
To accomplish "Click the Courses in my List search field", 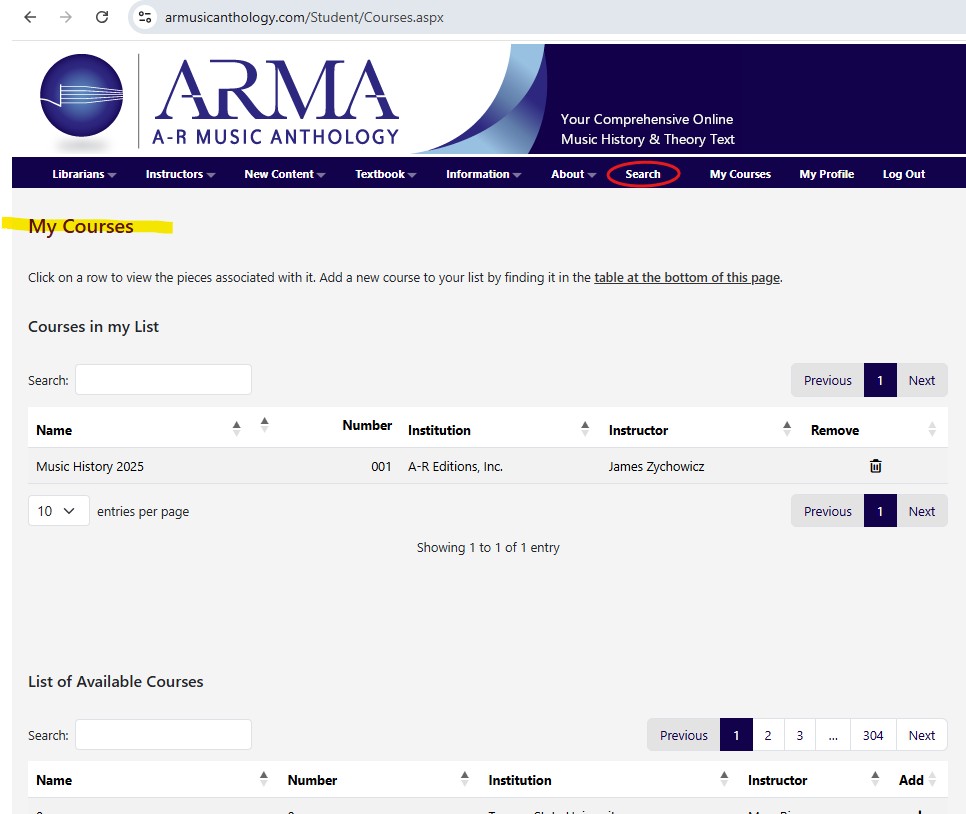I will pyautogui.click(x=163, y=380).
